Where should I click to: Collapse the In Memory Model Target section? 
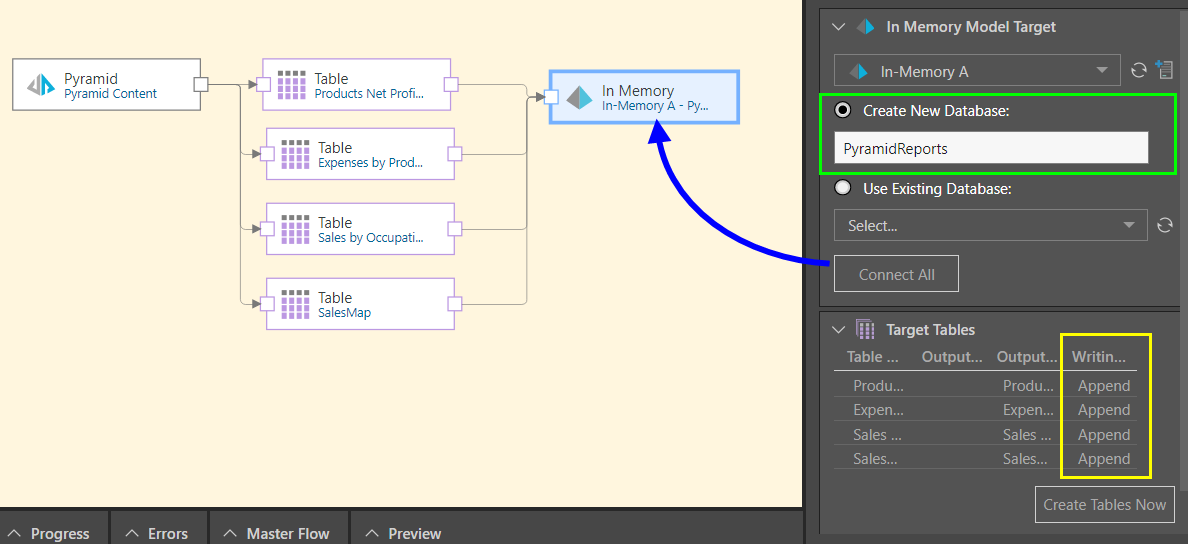(838, 27)
